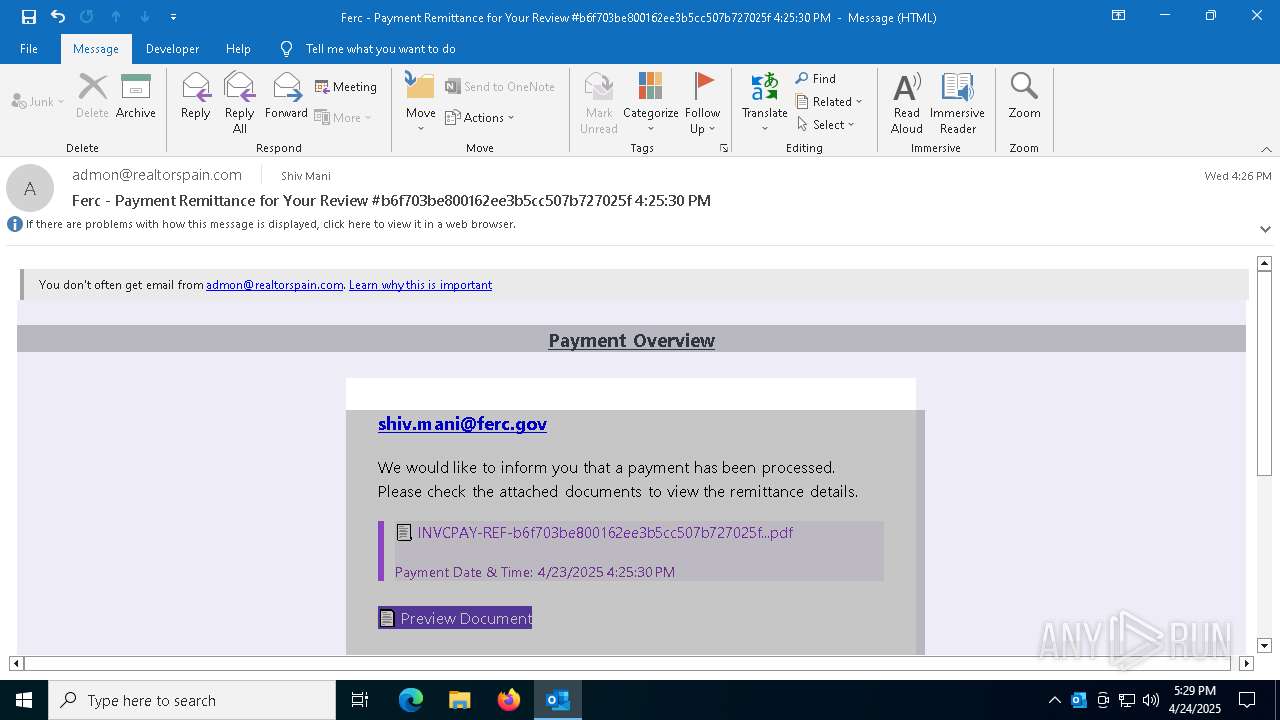Archive this email
1280x720 pixels.
point(136,96)
